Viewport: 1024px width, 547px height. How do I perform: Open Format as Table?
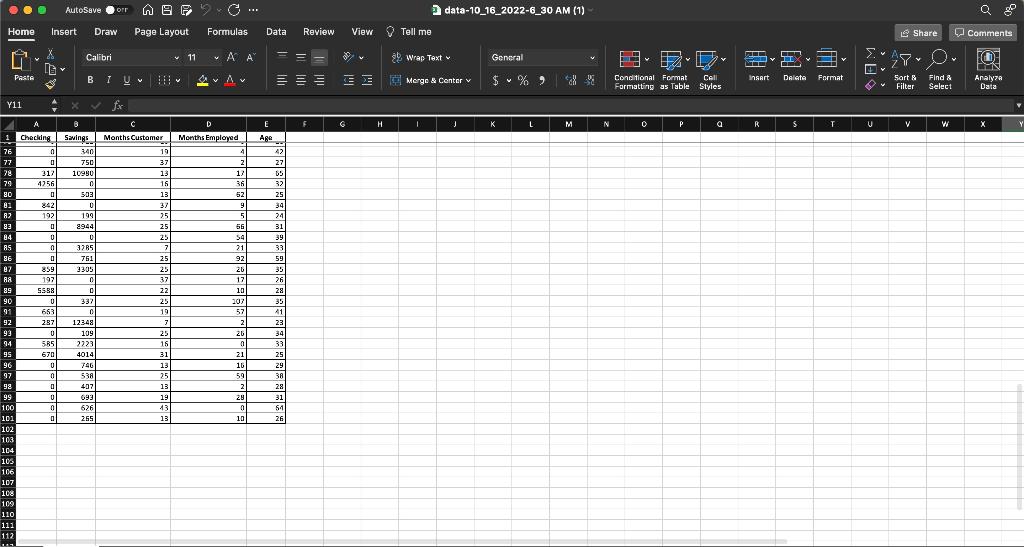[675, 70]
